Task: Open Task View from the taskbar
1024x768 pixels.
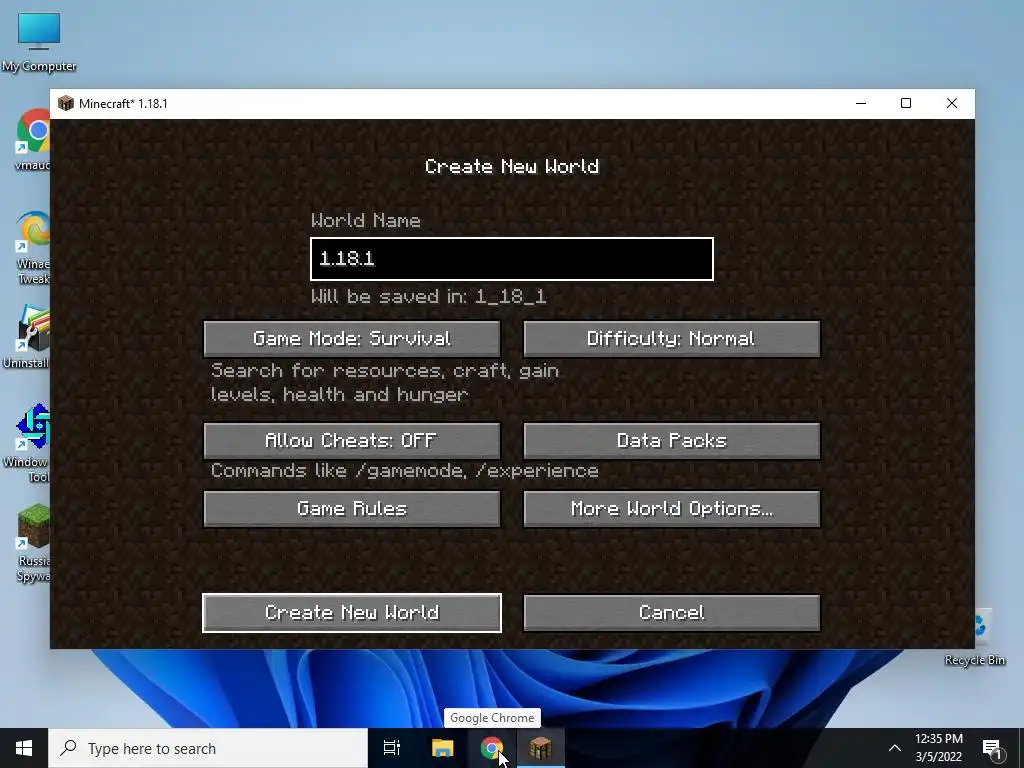Action: point(392,748)
